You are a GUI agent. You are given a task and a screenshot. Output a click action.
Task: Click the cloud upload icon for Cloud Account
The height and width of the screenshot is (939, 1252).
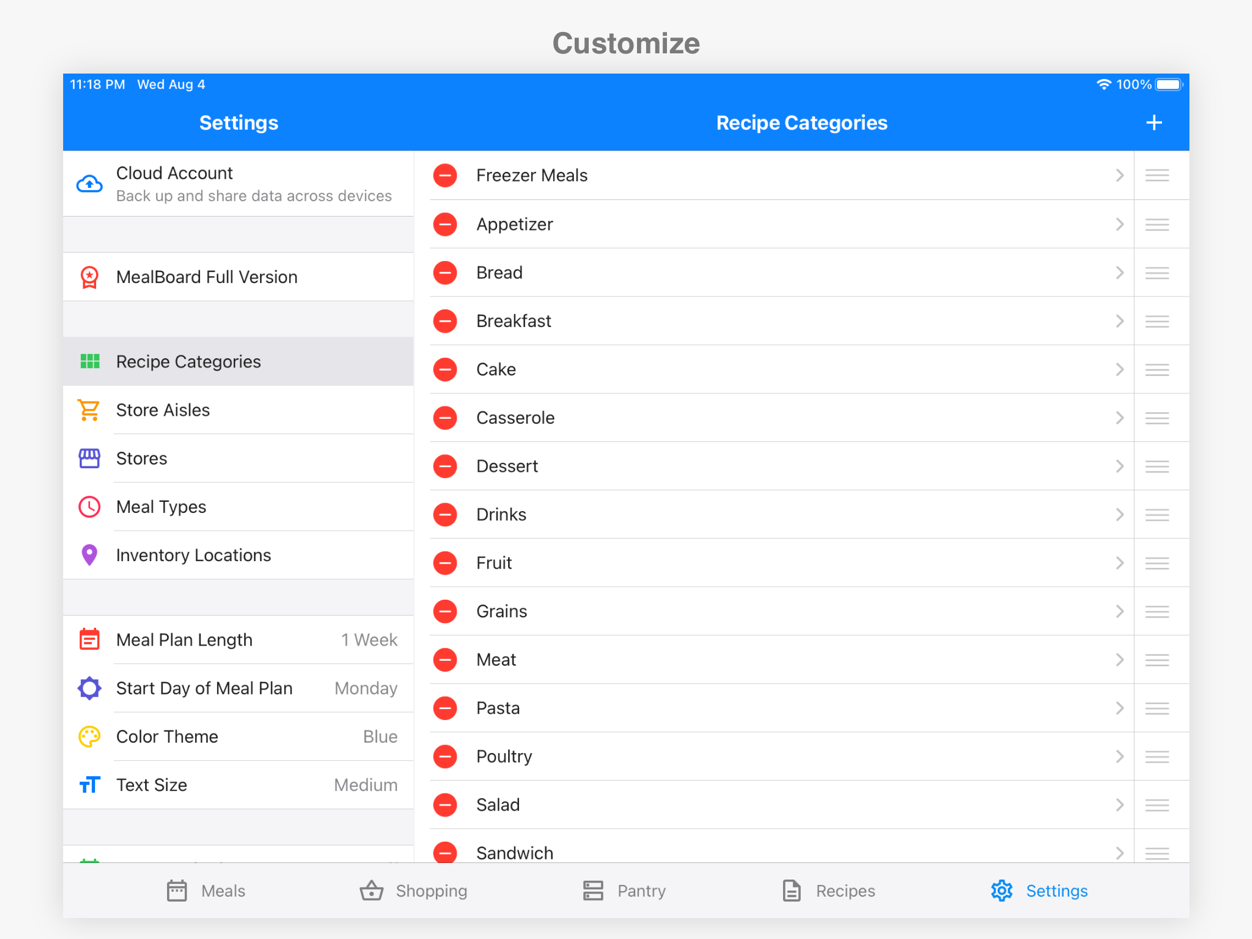pos(90,184)
